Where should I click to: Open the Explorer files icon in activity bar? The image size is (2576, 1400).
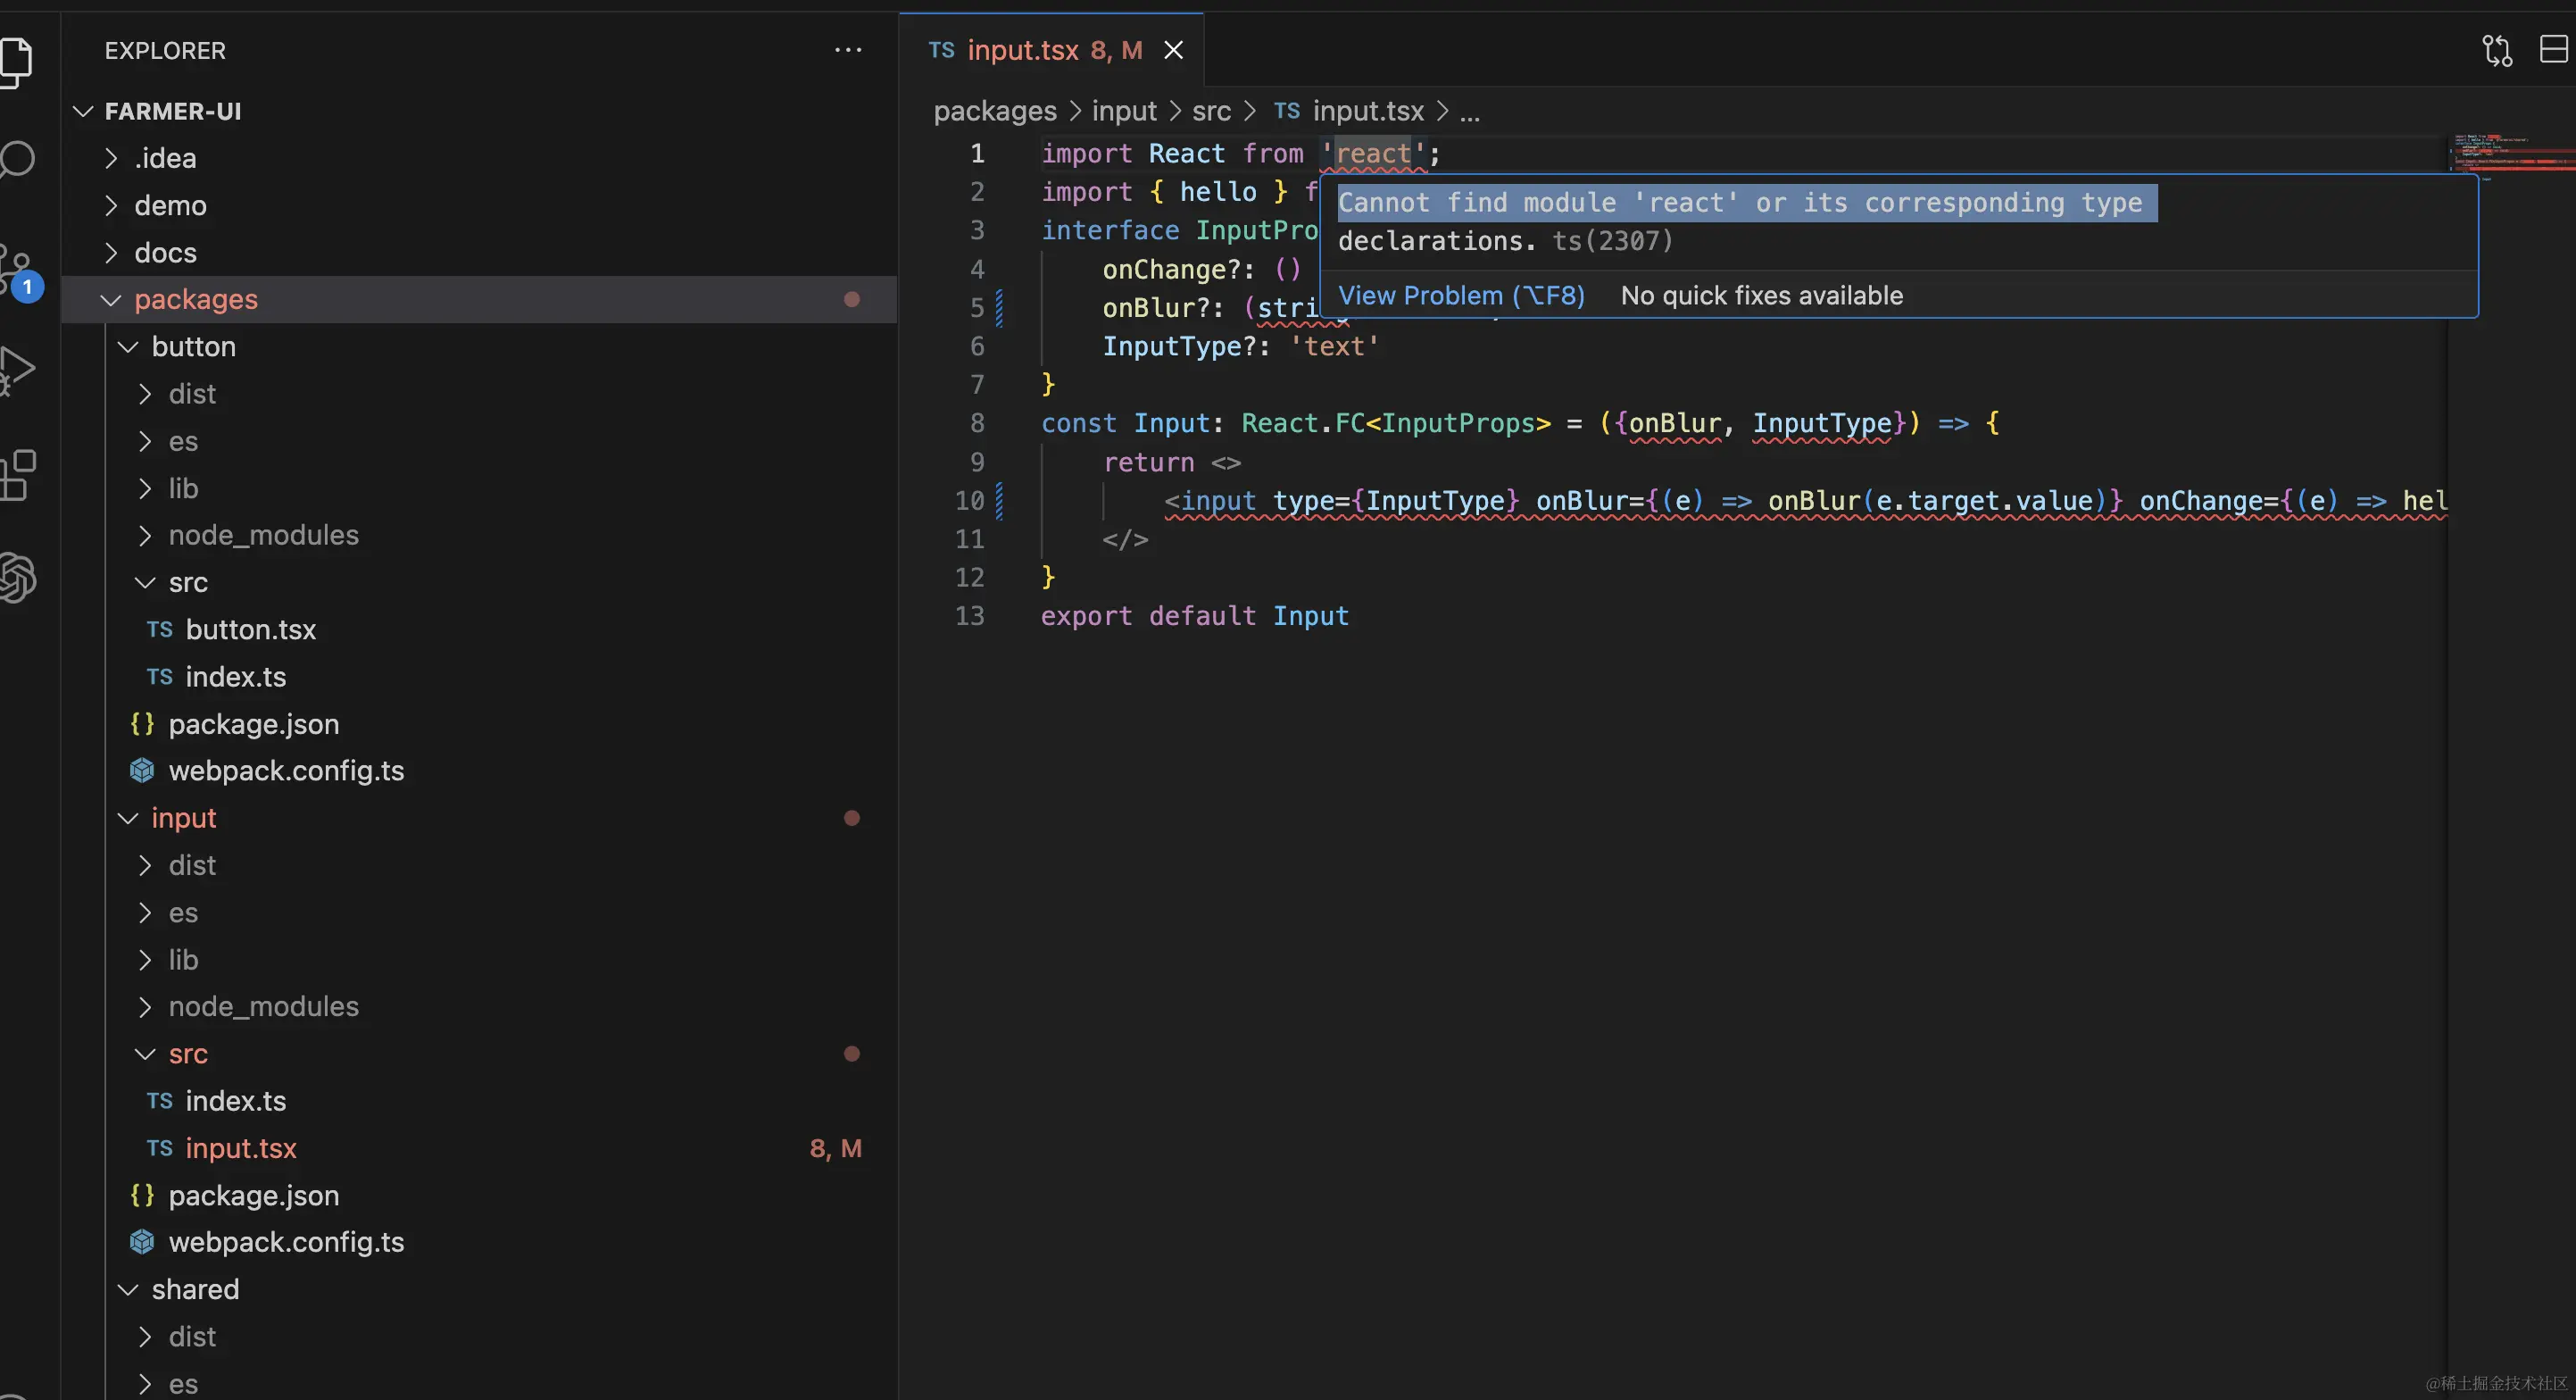(14, 62)
